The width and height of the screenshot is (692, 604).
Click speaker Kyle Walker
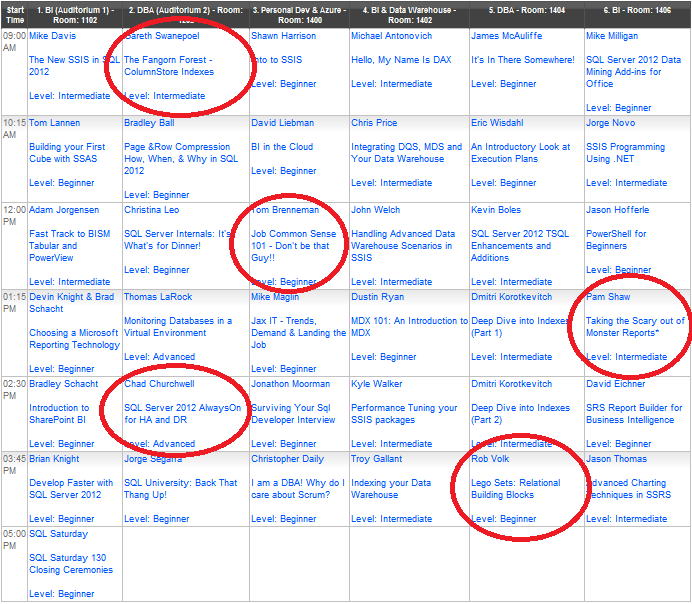click(x=376, y=383)
